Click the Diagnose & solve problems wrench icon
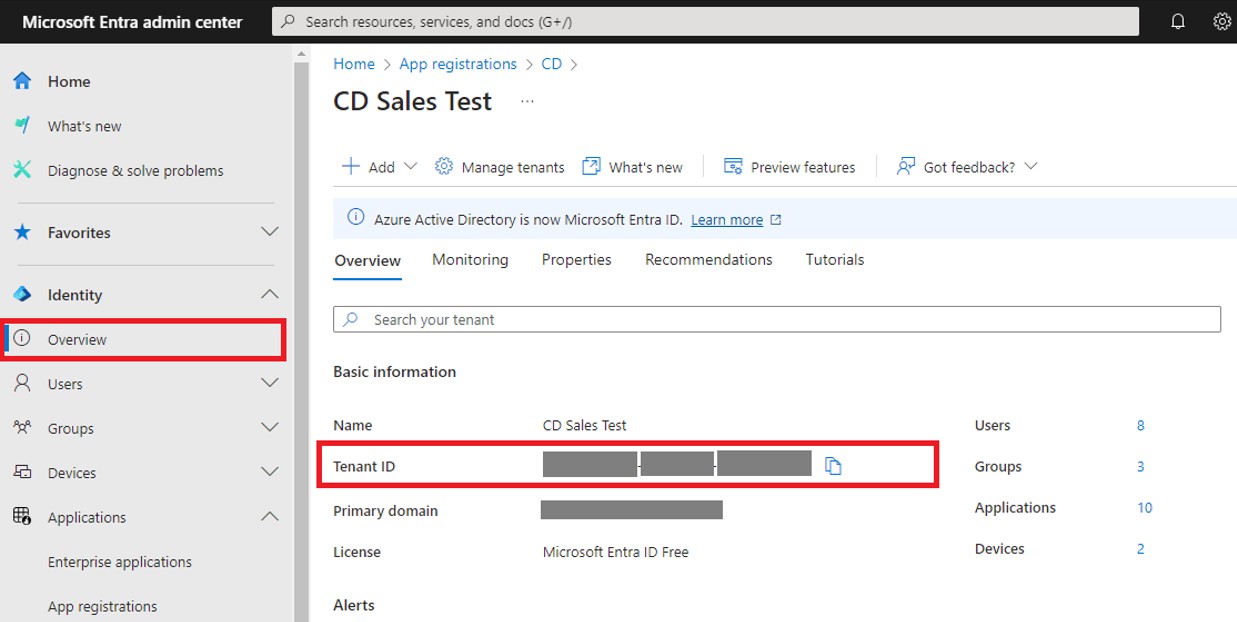The height and width of the screenshot is (622, 1237). click(22, 170)
